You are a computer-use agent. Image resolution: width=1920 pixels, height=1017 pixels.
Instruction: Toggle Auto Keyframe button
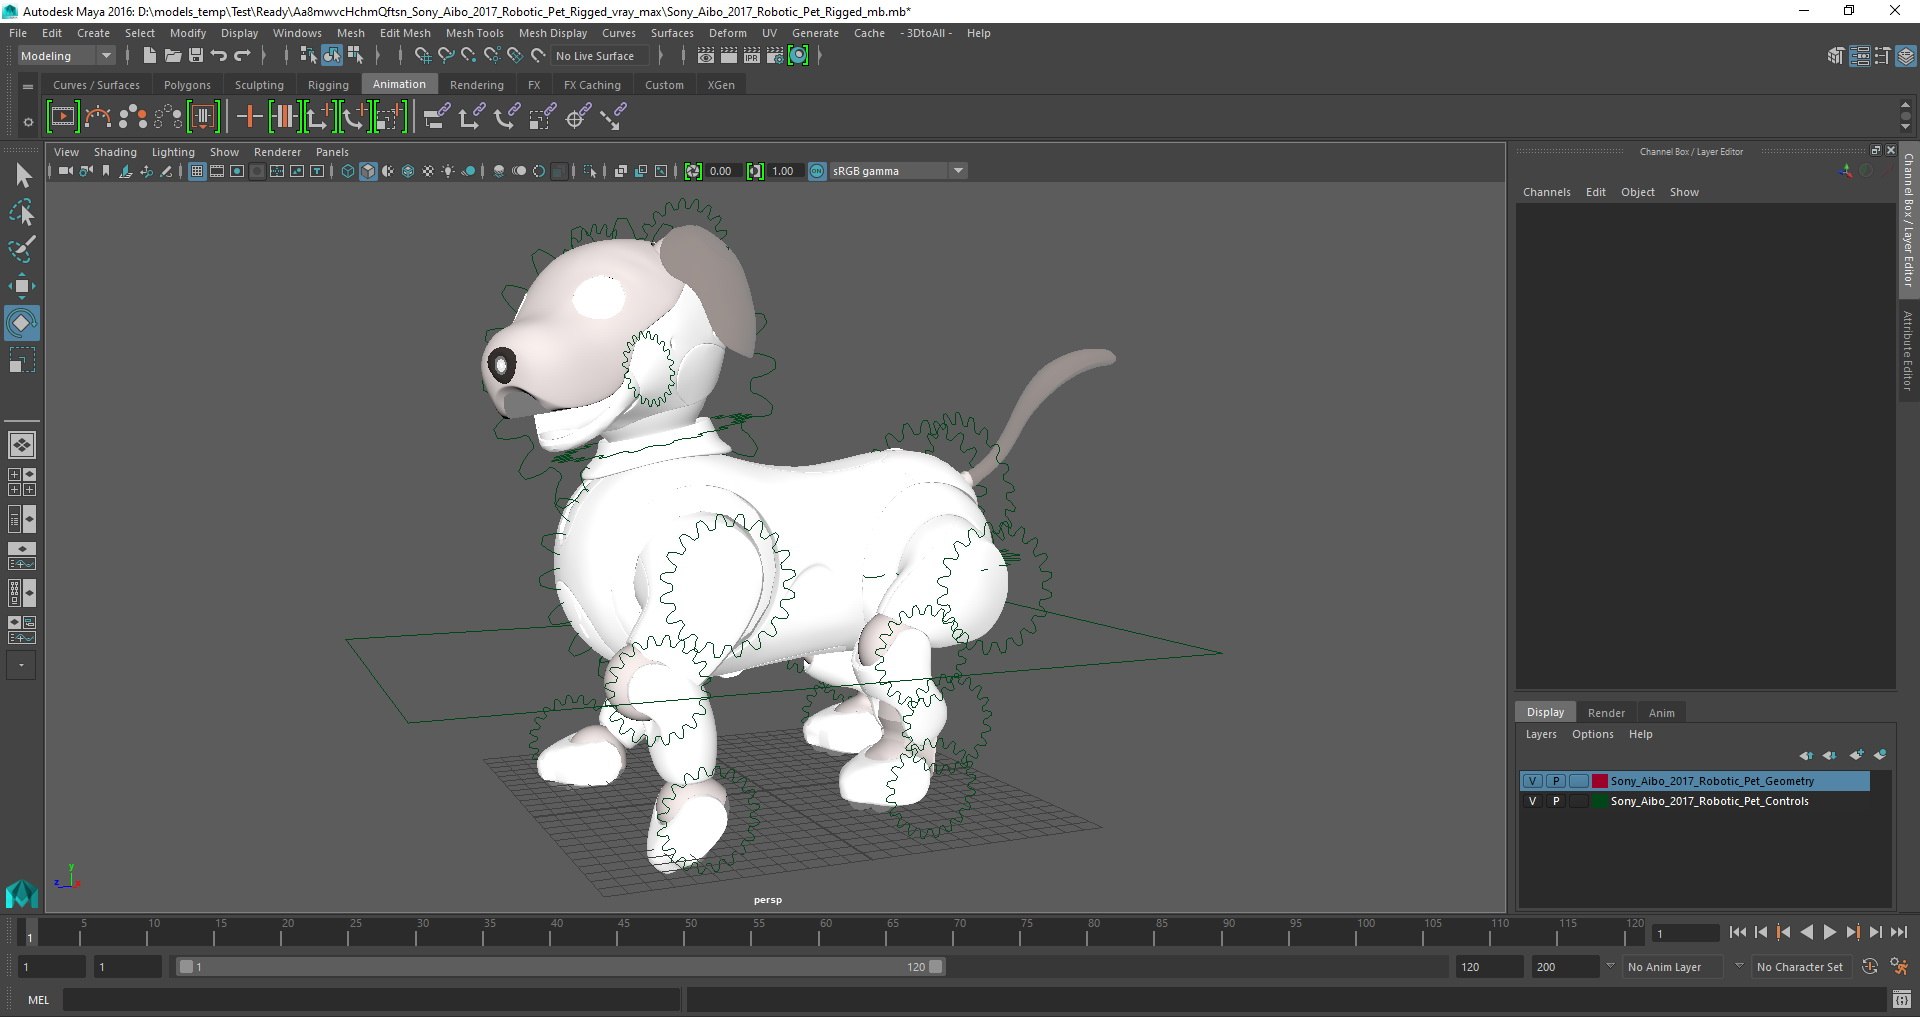click(x=1869, y=967)
